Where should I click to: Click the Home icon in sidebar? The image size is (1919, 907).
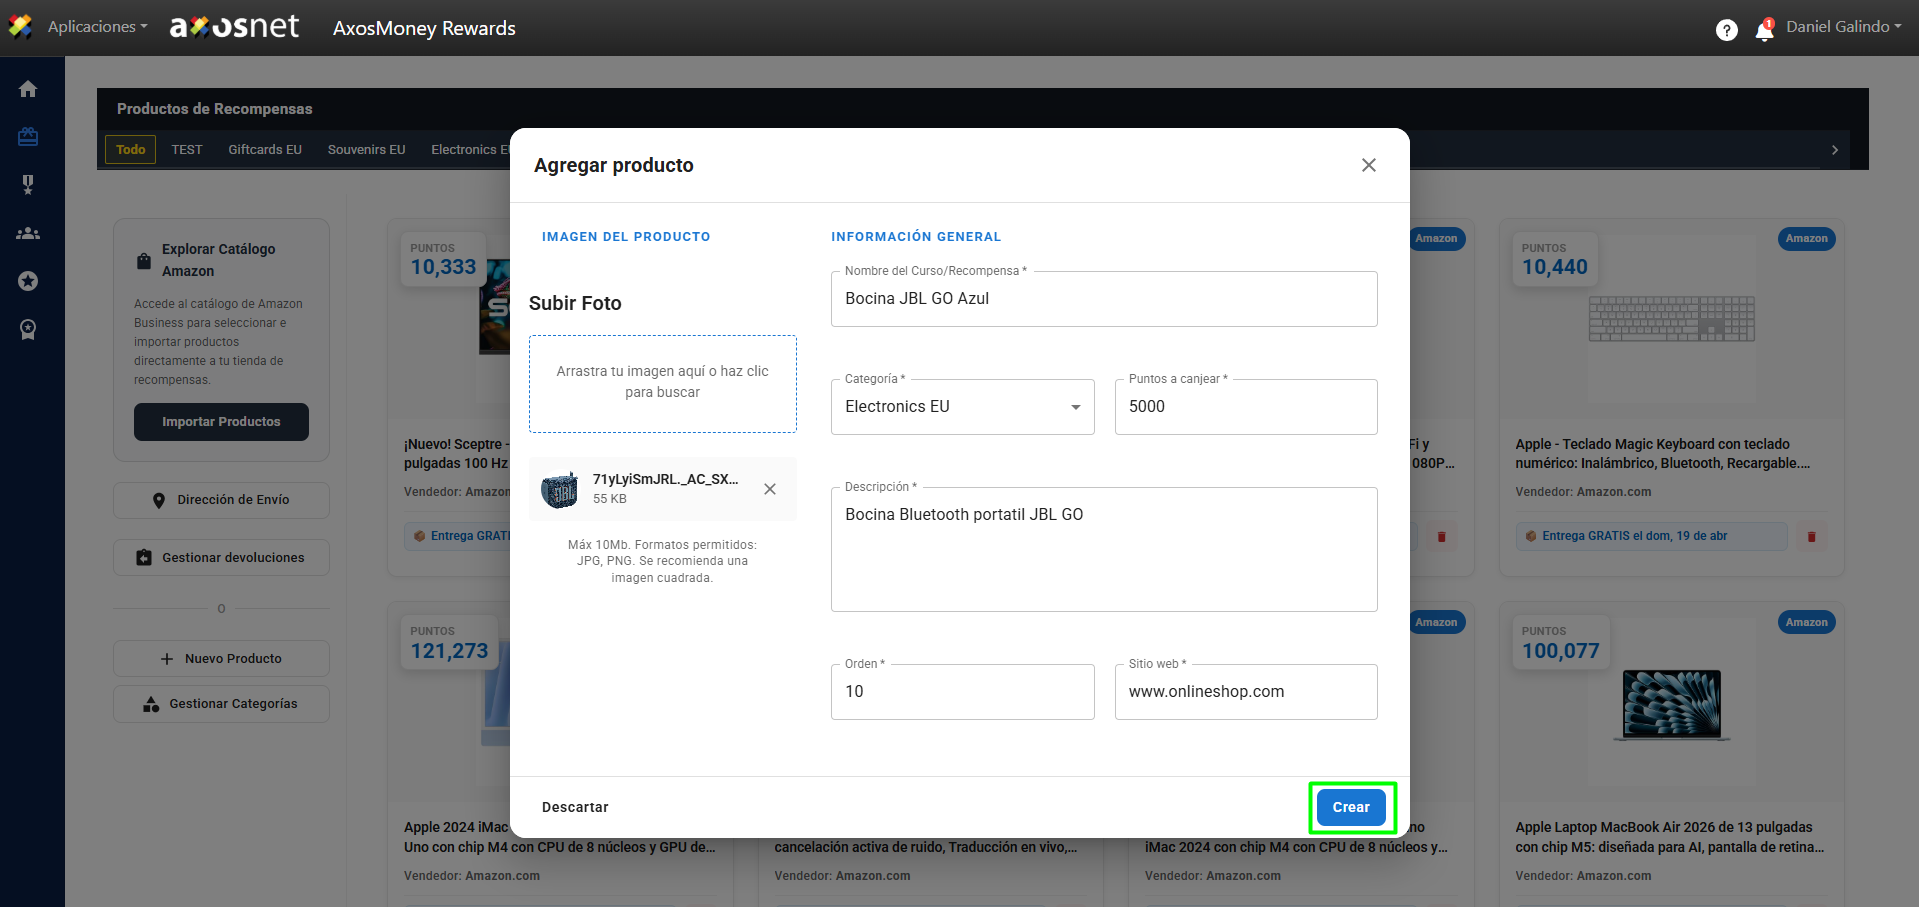tap(28, 89)
